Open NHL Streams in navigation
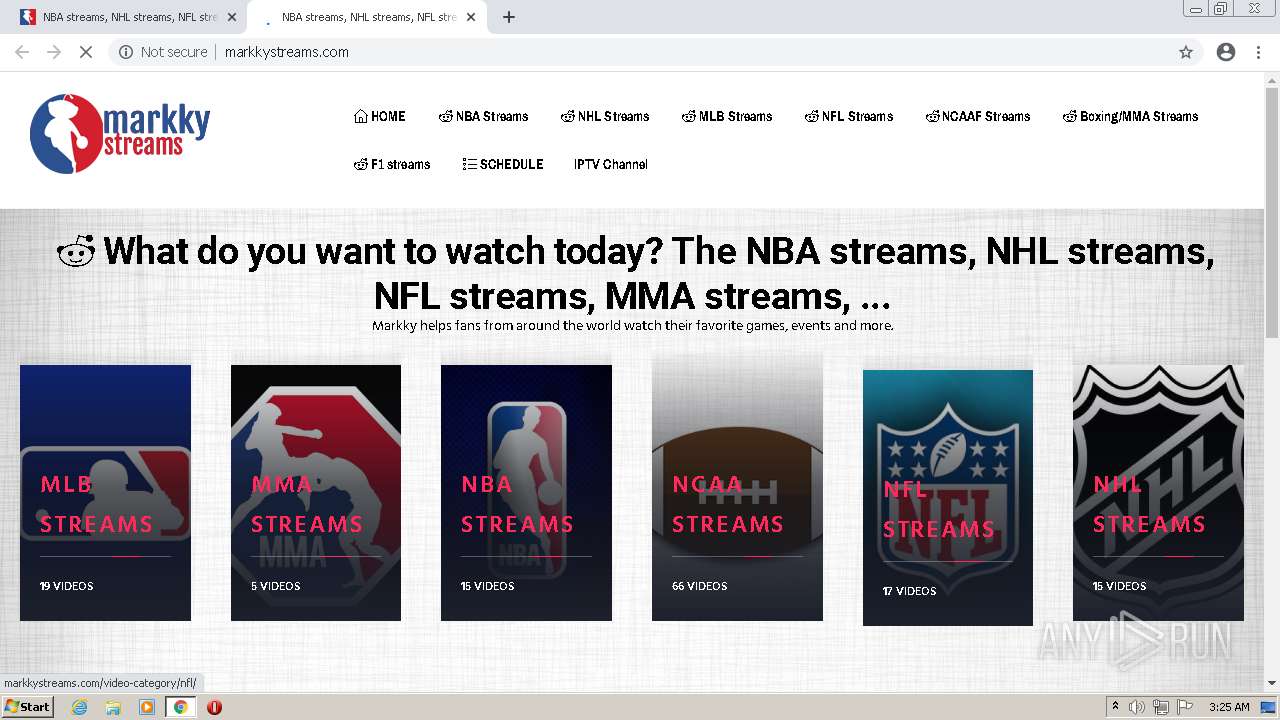 click(605, 116)
